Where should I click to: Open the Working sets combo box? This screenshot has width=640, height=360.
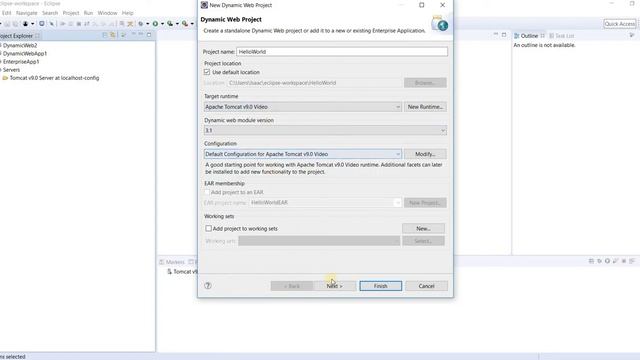coord(319,241)
